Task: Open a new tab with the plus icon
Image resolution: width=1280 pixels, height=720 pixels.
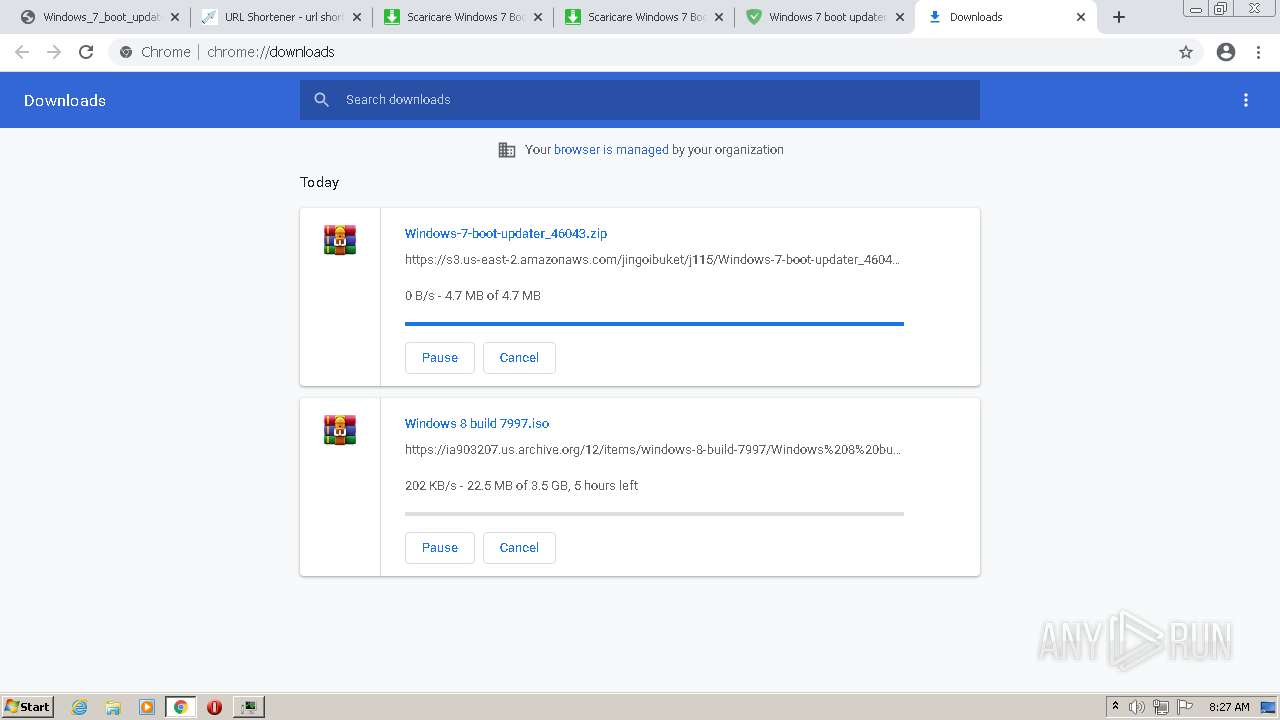Action: [x=1119, y=17]
